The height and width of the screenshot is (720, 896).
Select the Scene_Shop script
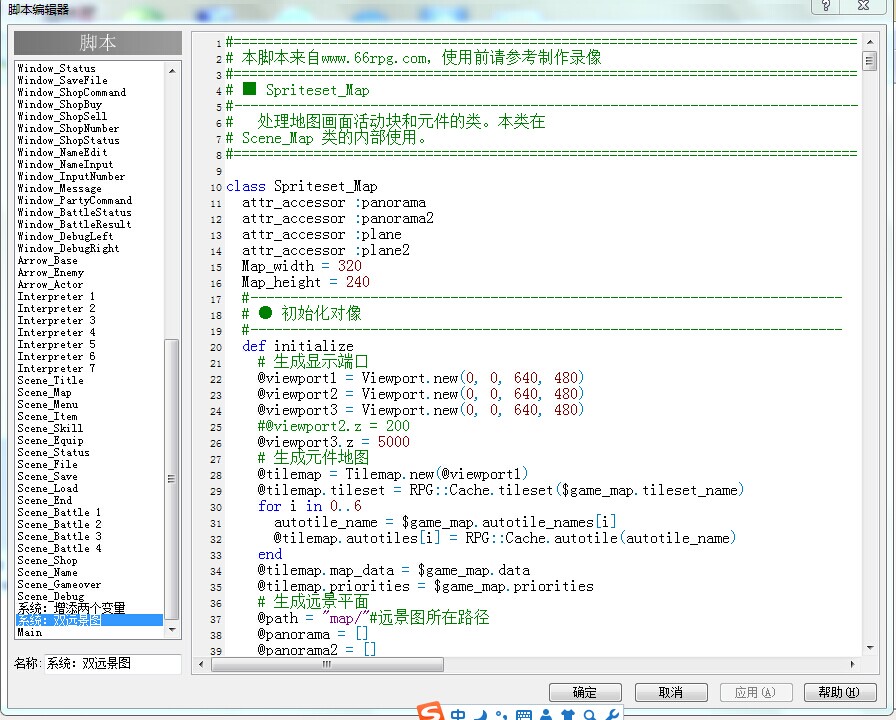coord(89,561)
